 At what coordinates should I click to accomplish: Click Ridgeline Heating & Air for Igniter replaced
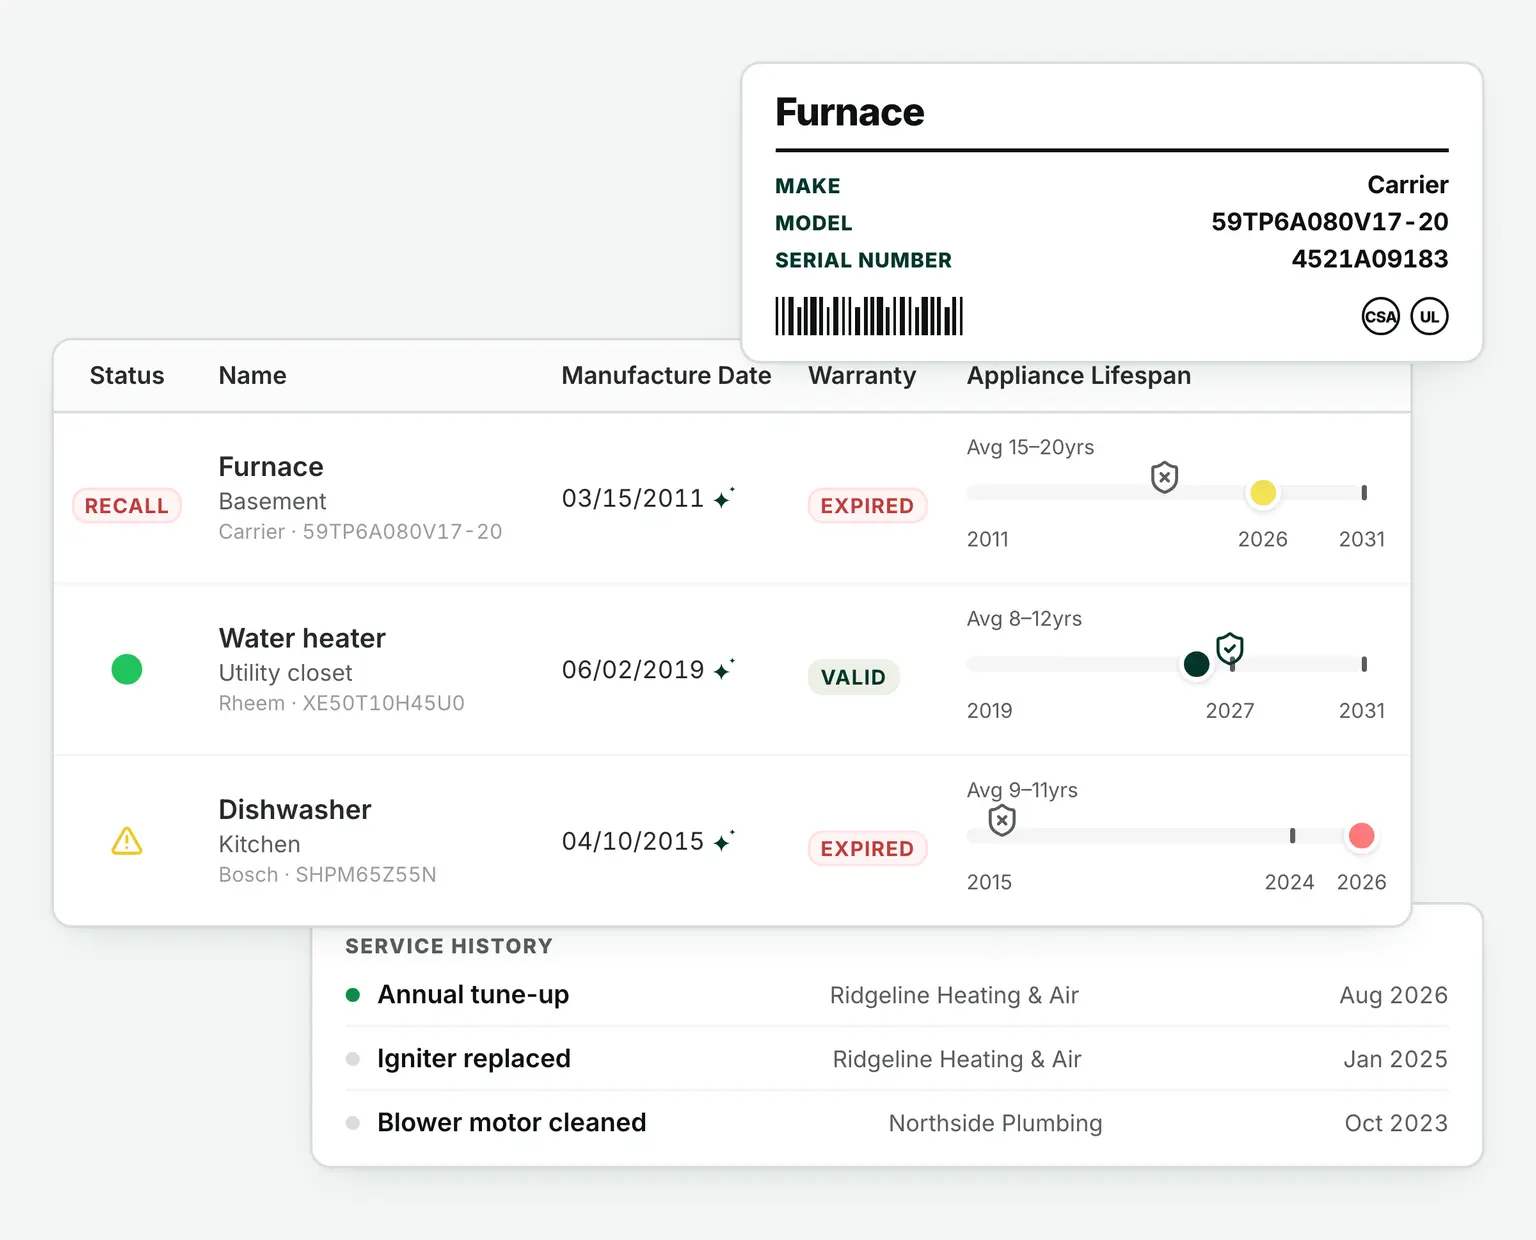coord(957,1060)
